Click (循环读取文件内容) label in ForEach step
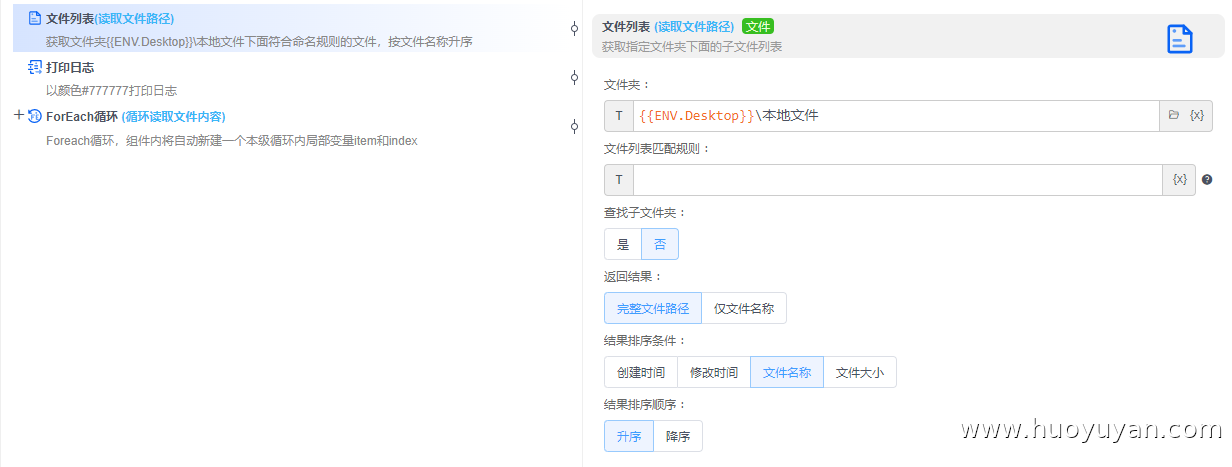This screenshot has width=1232, height=467. (173, 116)
